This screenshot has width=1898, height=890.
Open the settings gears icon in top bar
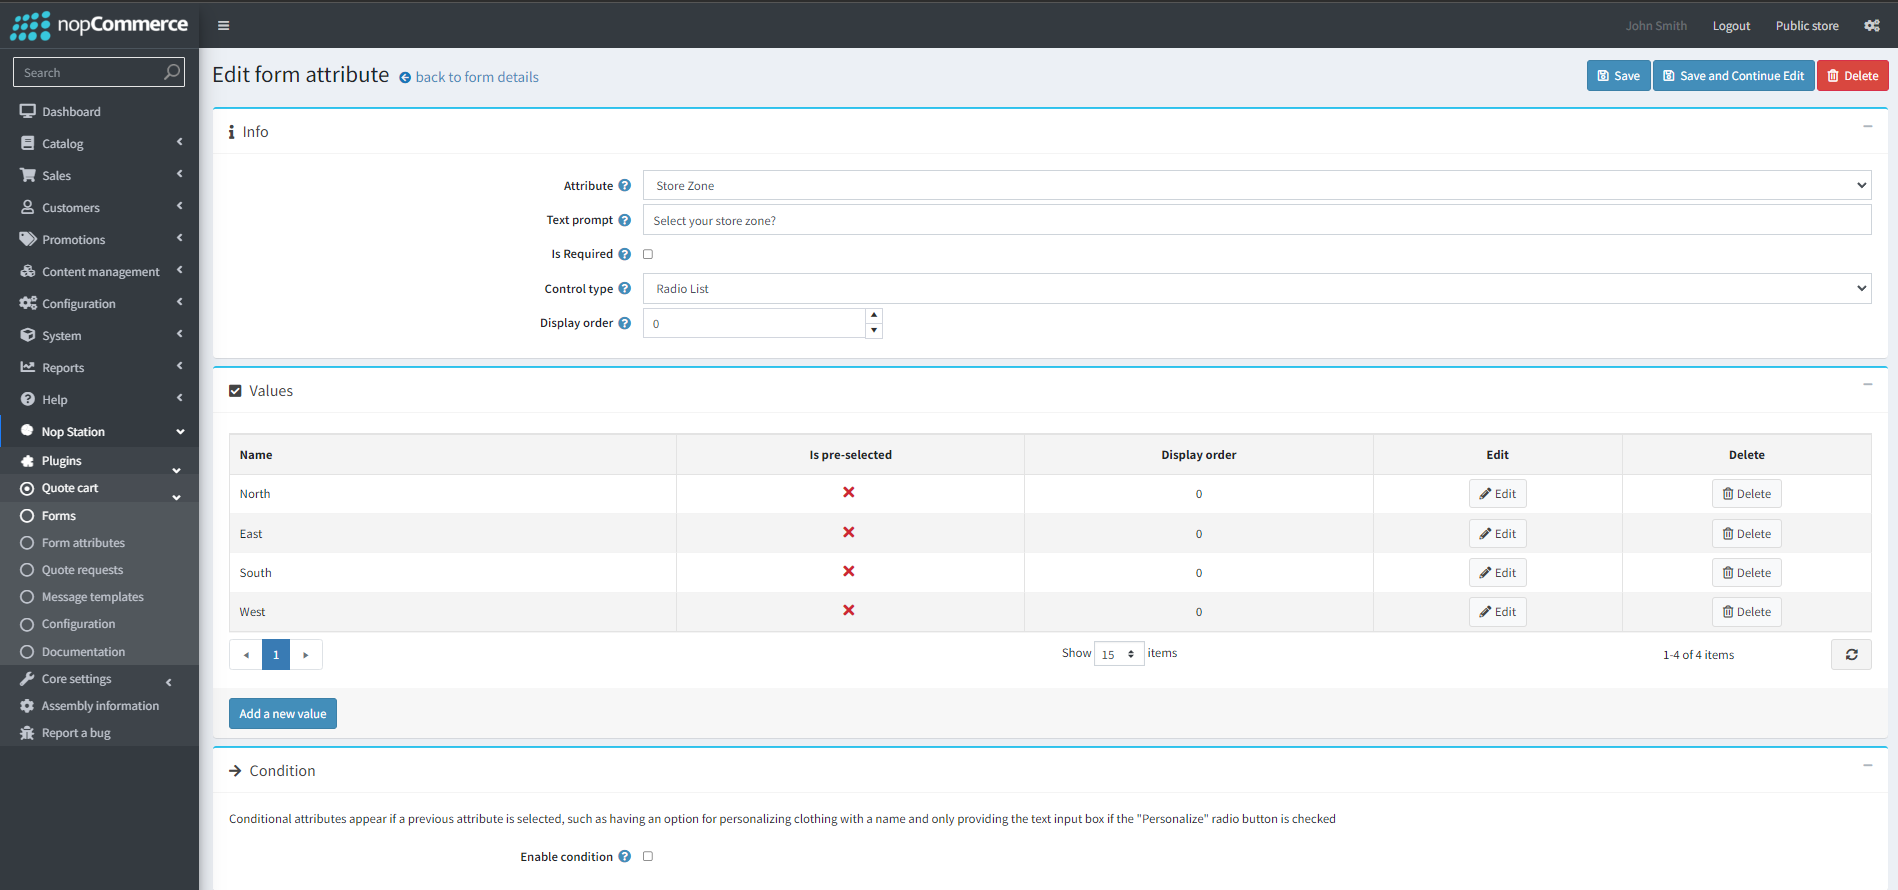click(1872, 26)
